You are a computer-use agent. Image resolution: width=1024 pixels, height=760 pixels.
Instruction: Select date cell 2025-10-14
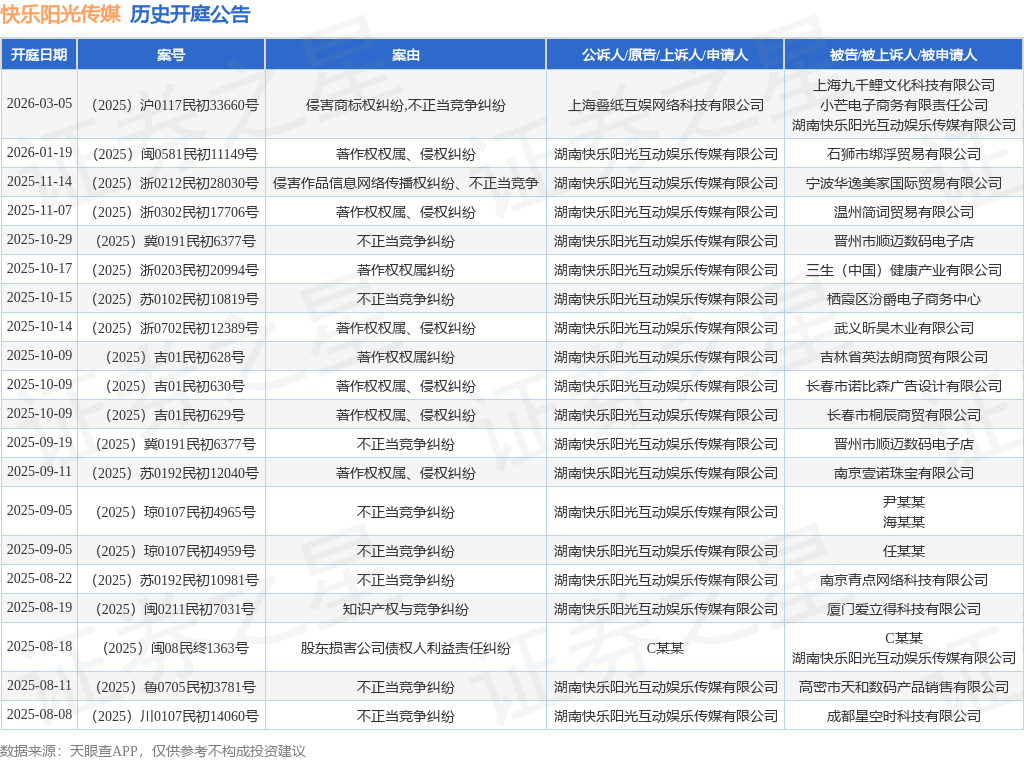pyautogui.click(x=39, y=326)
